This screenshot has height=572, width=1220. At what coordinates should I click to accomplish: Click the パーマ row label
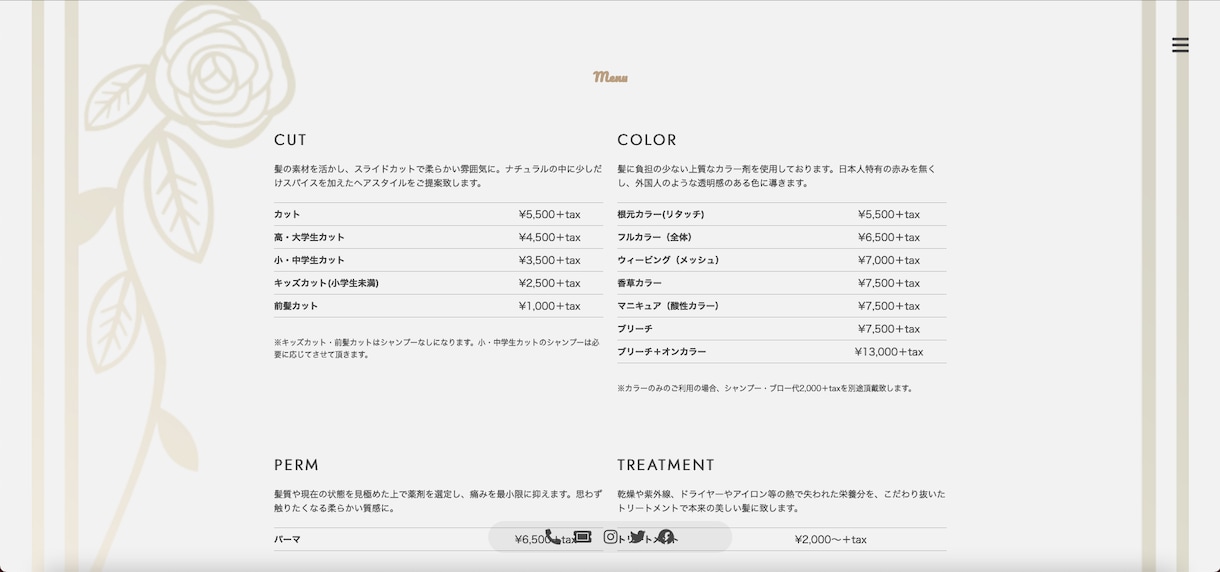coord(287,539)
